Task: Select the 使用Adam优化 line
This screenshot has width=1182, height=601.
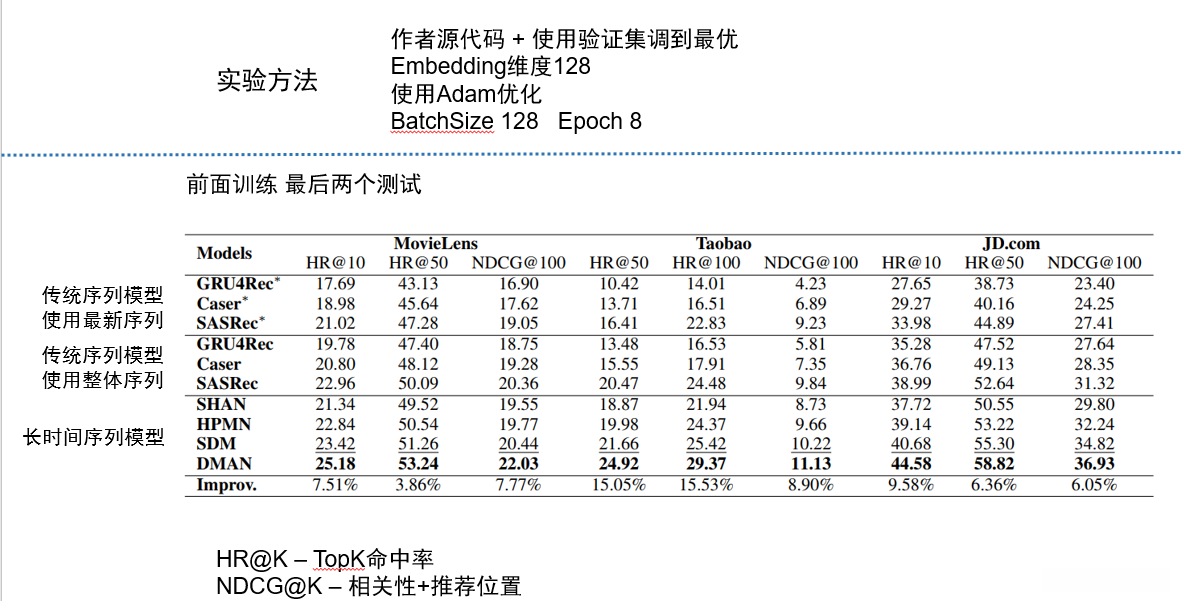Action: 466,94
